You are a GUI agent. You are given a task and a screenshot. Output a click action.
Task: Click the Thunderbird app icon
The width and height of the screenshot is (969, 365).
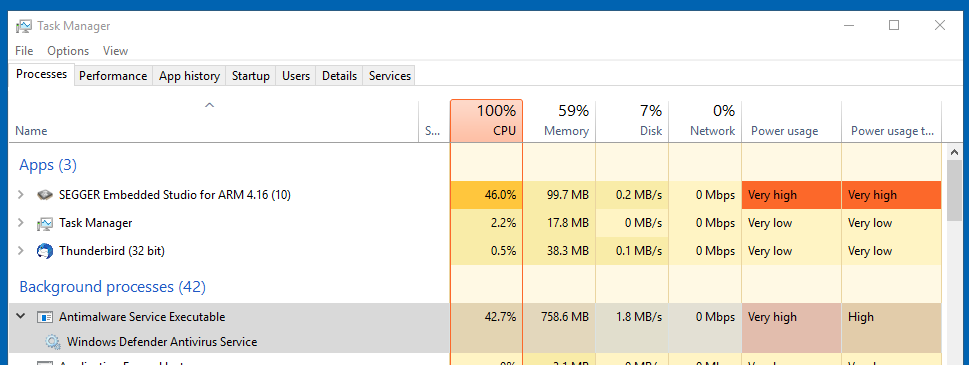click(45, 251)
